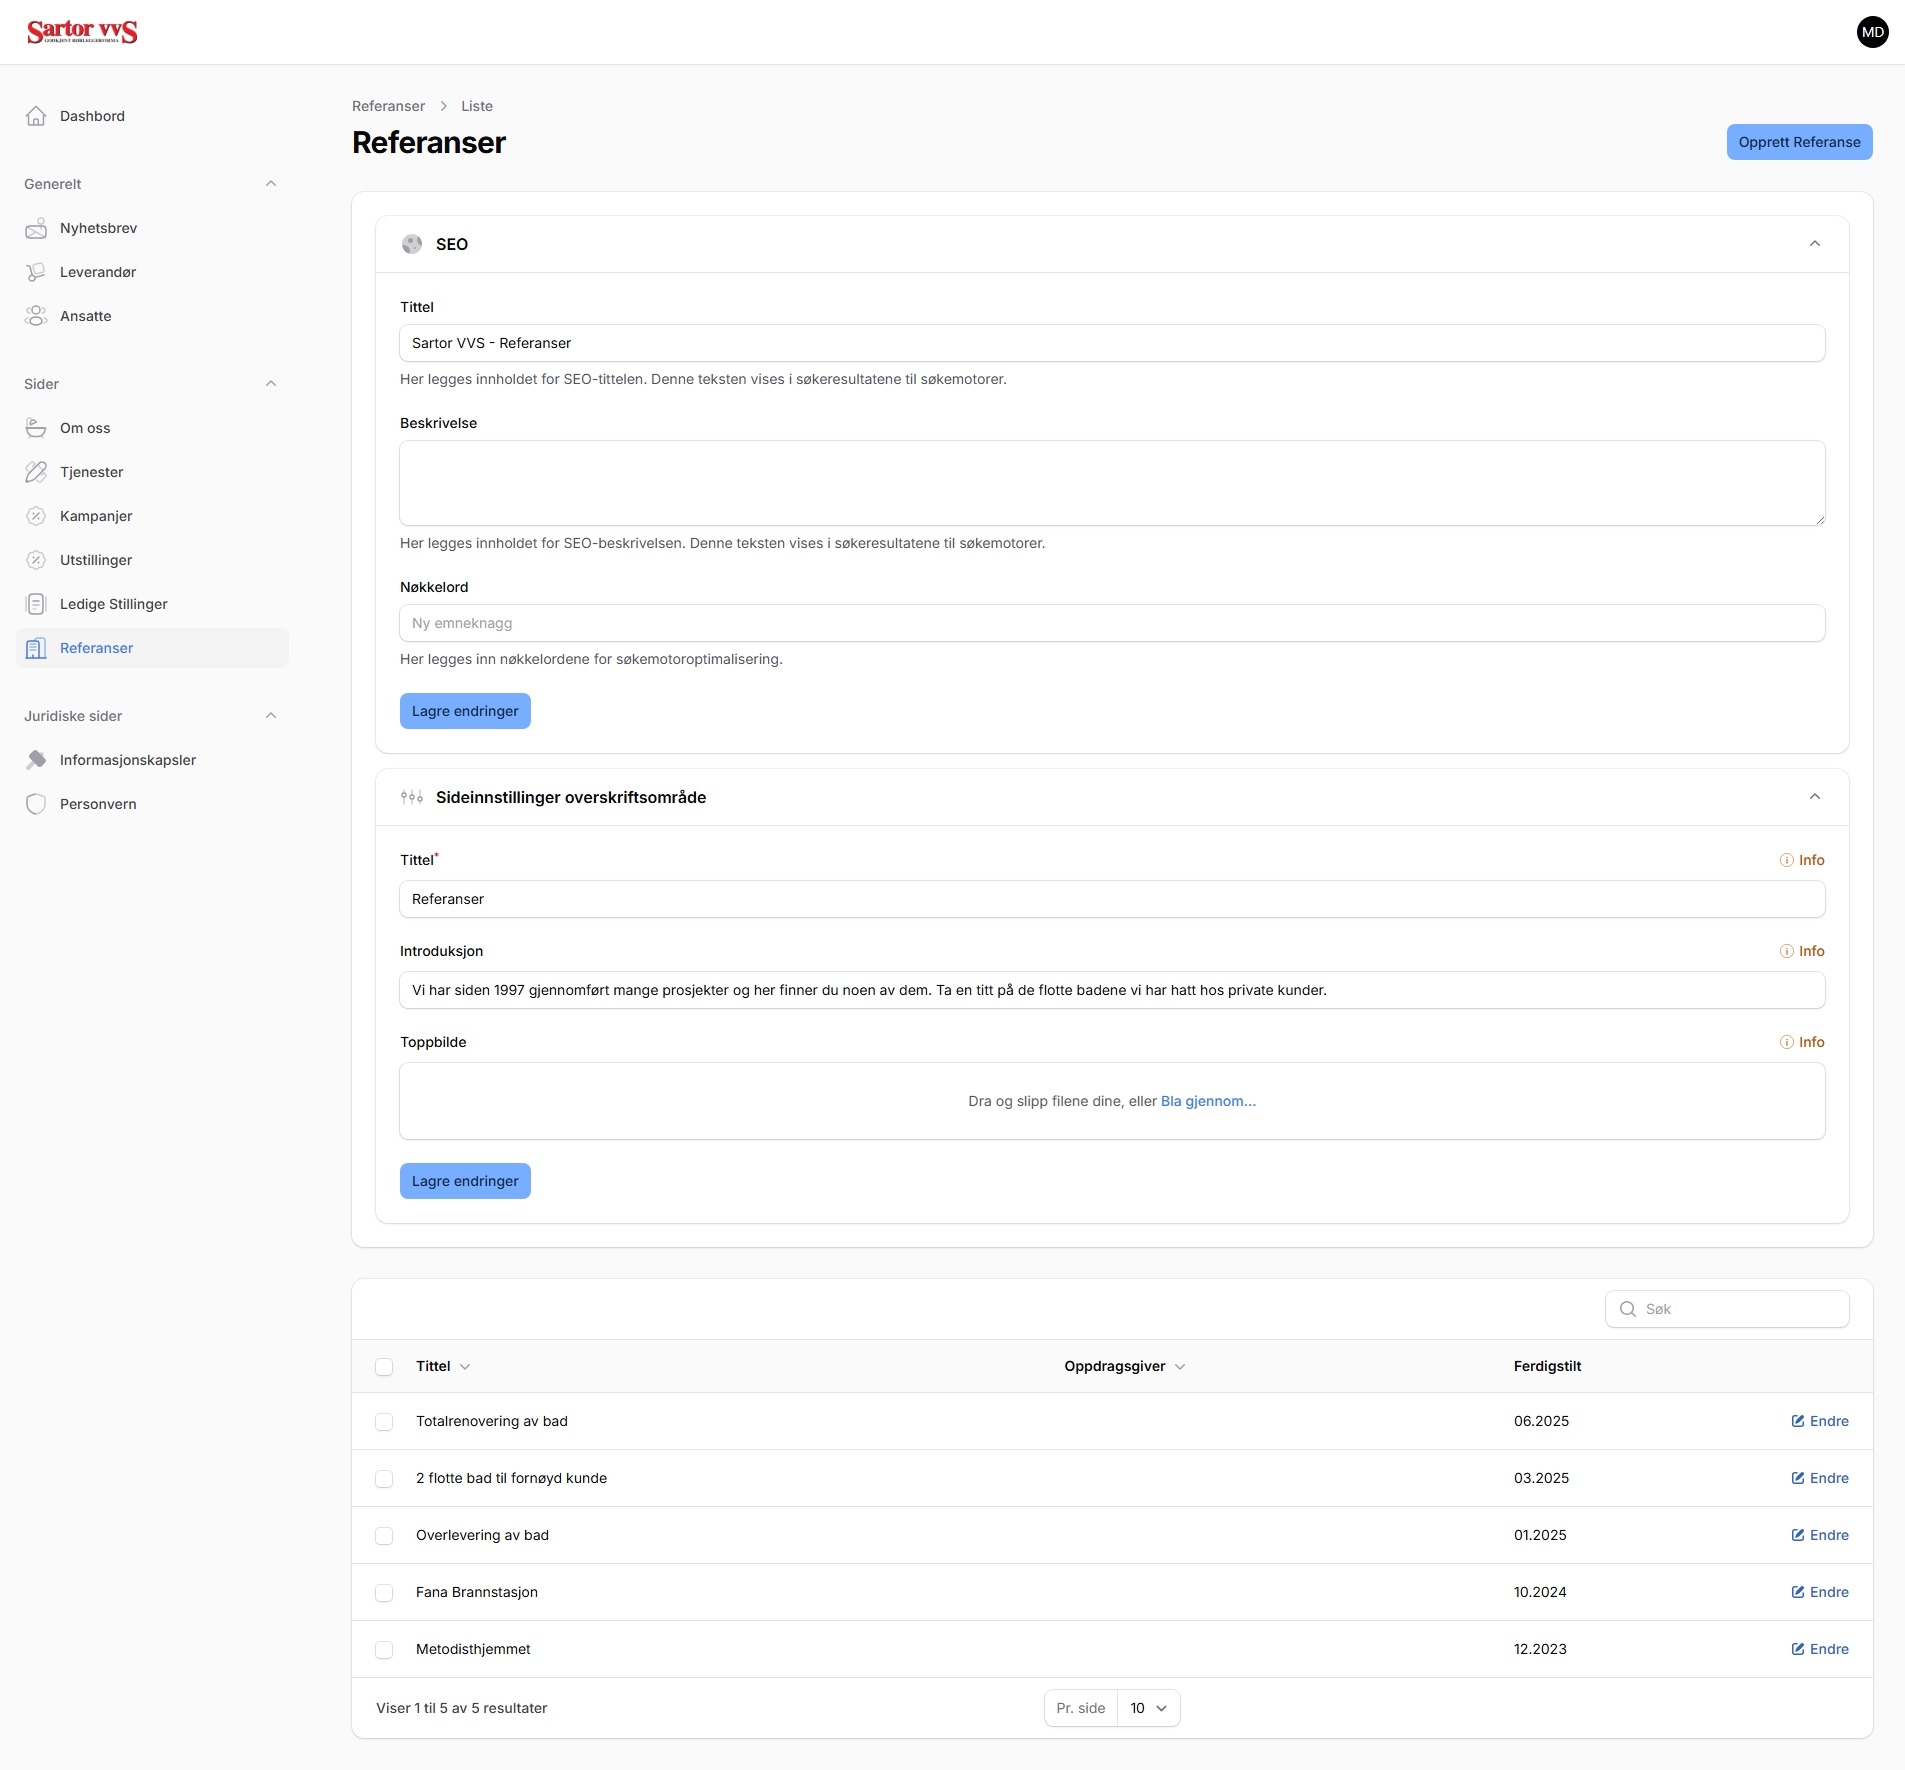The image size is (1905, 1770).
Task: Toggle the select-all checkbox in table header
Action: coord(384,1367)
